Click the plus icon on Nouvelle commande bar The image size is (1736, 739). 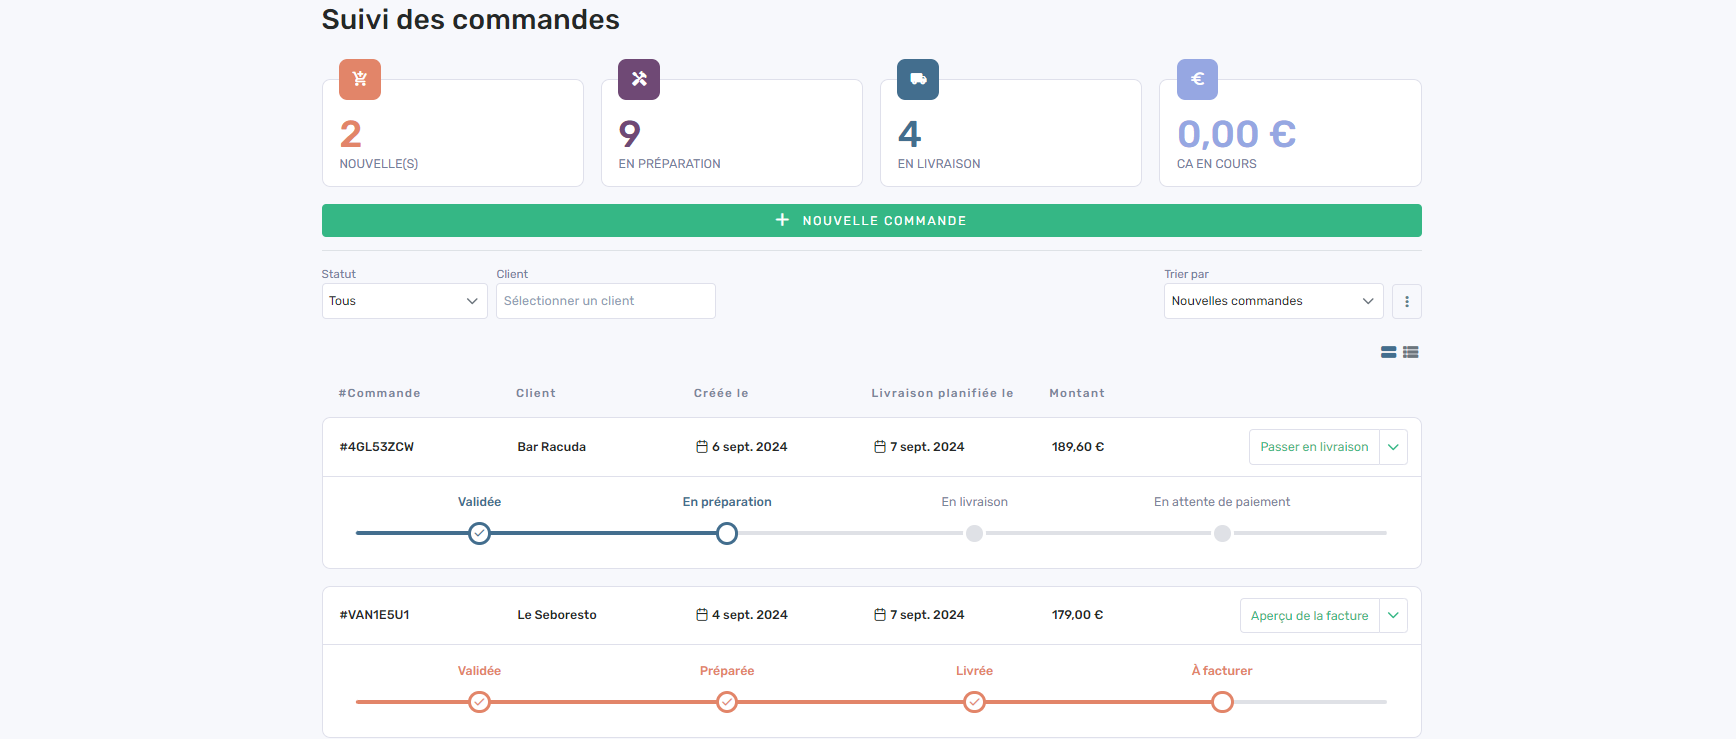783,220
